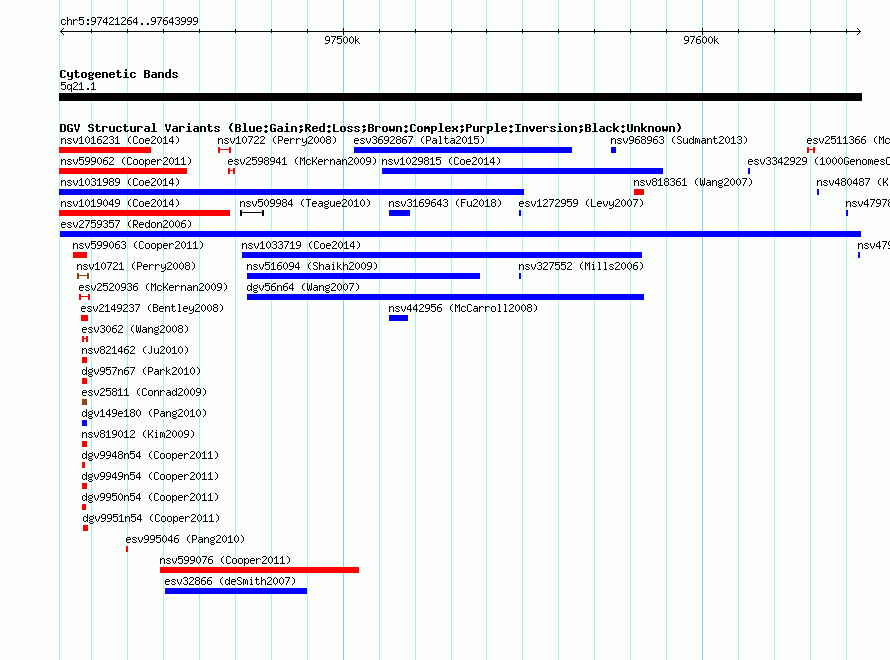This screenshot has height=660, width=890.
Task: Click the nsv1016231 (Coe2014) variant label
Action: pyautogui.click(x=120, y=140)
